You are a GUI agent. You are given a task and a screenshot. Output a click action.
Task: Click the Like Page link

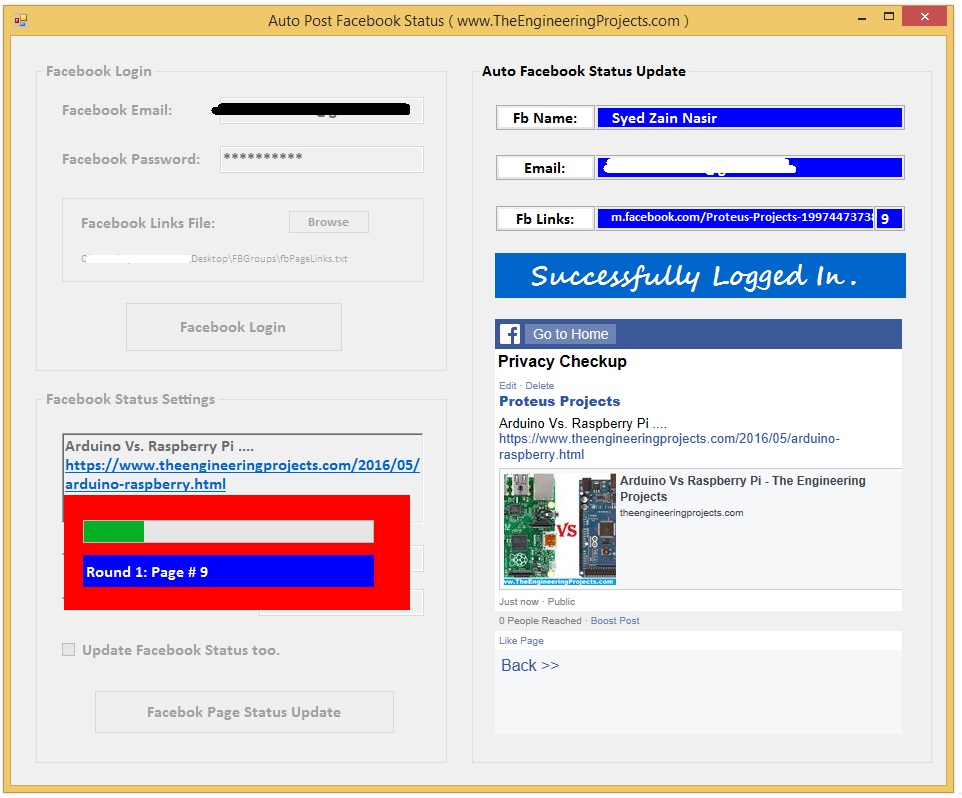click(521, 640)
